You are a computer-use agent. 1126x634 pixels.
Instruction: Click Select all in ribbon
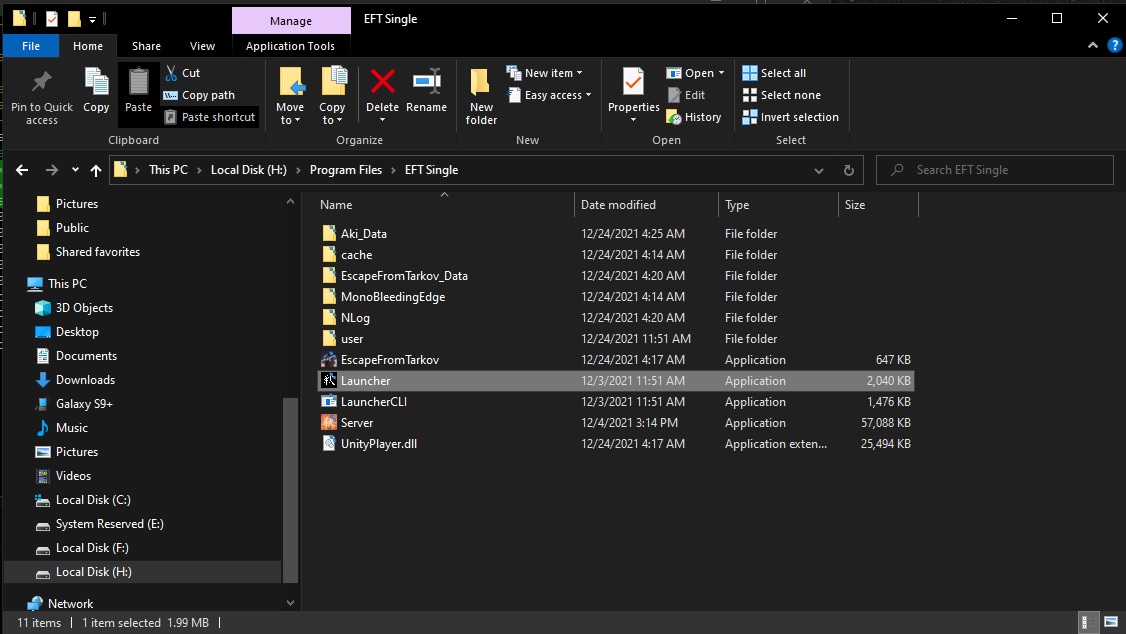(x=774, y=73)
